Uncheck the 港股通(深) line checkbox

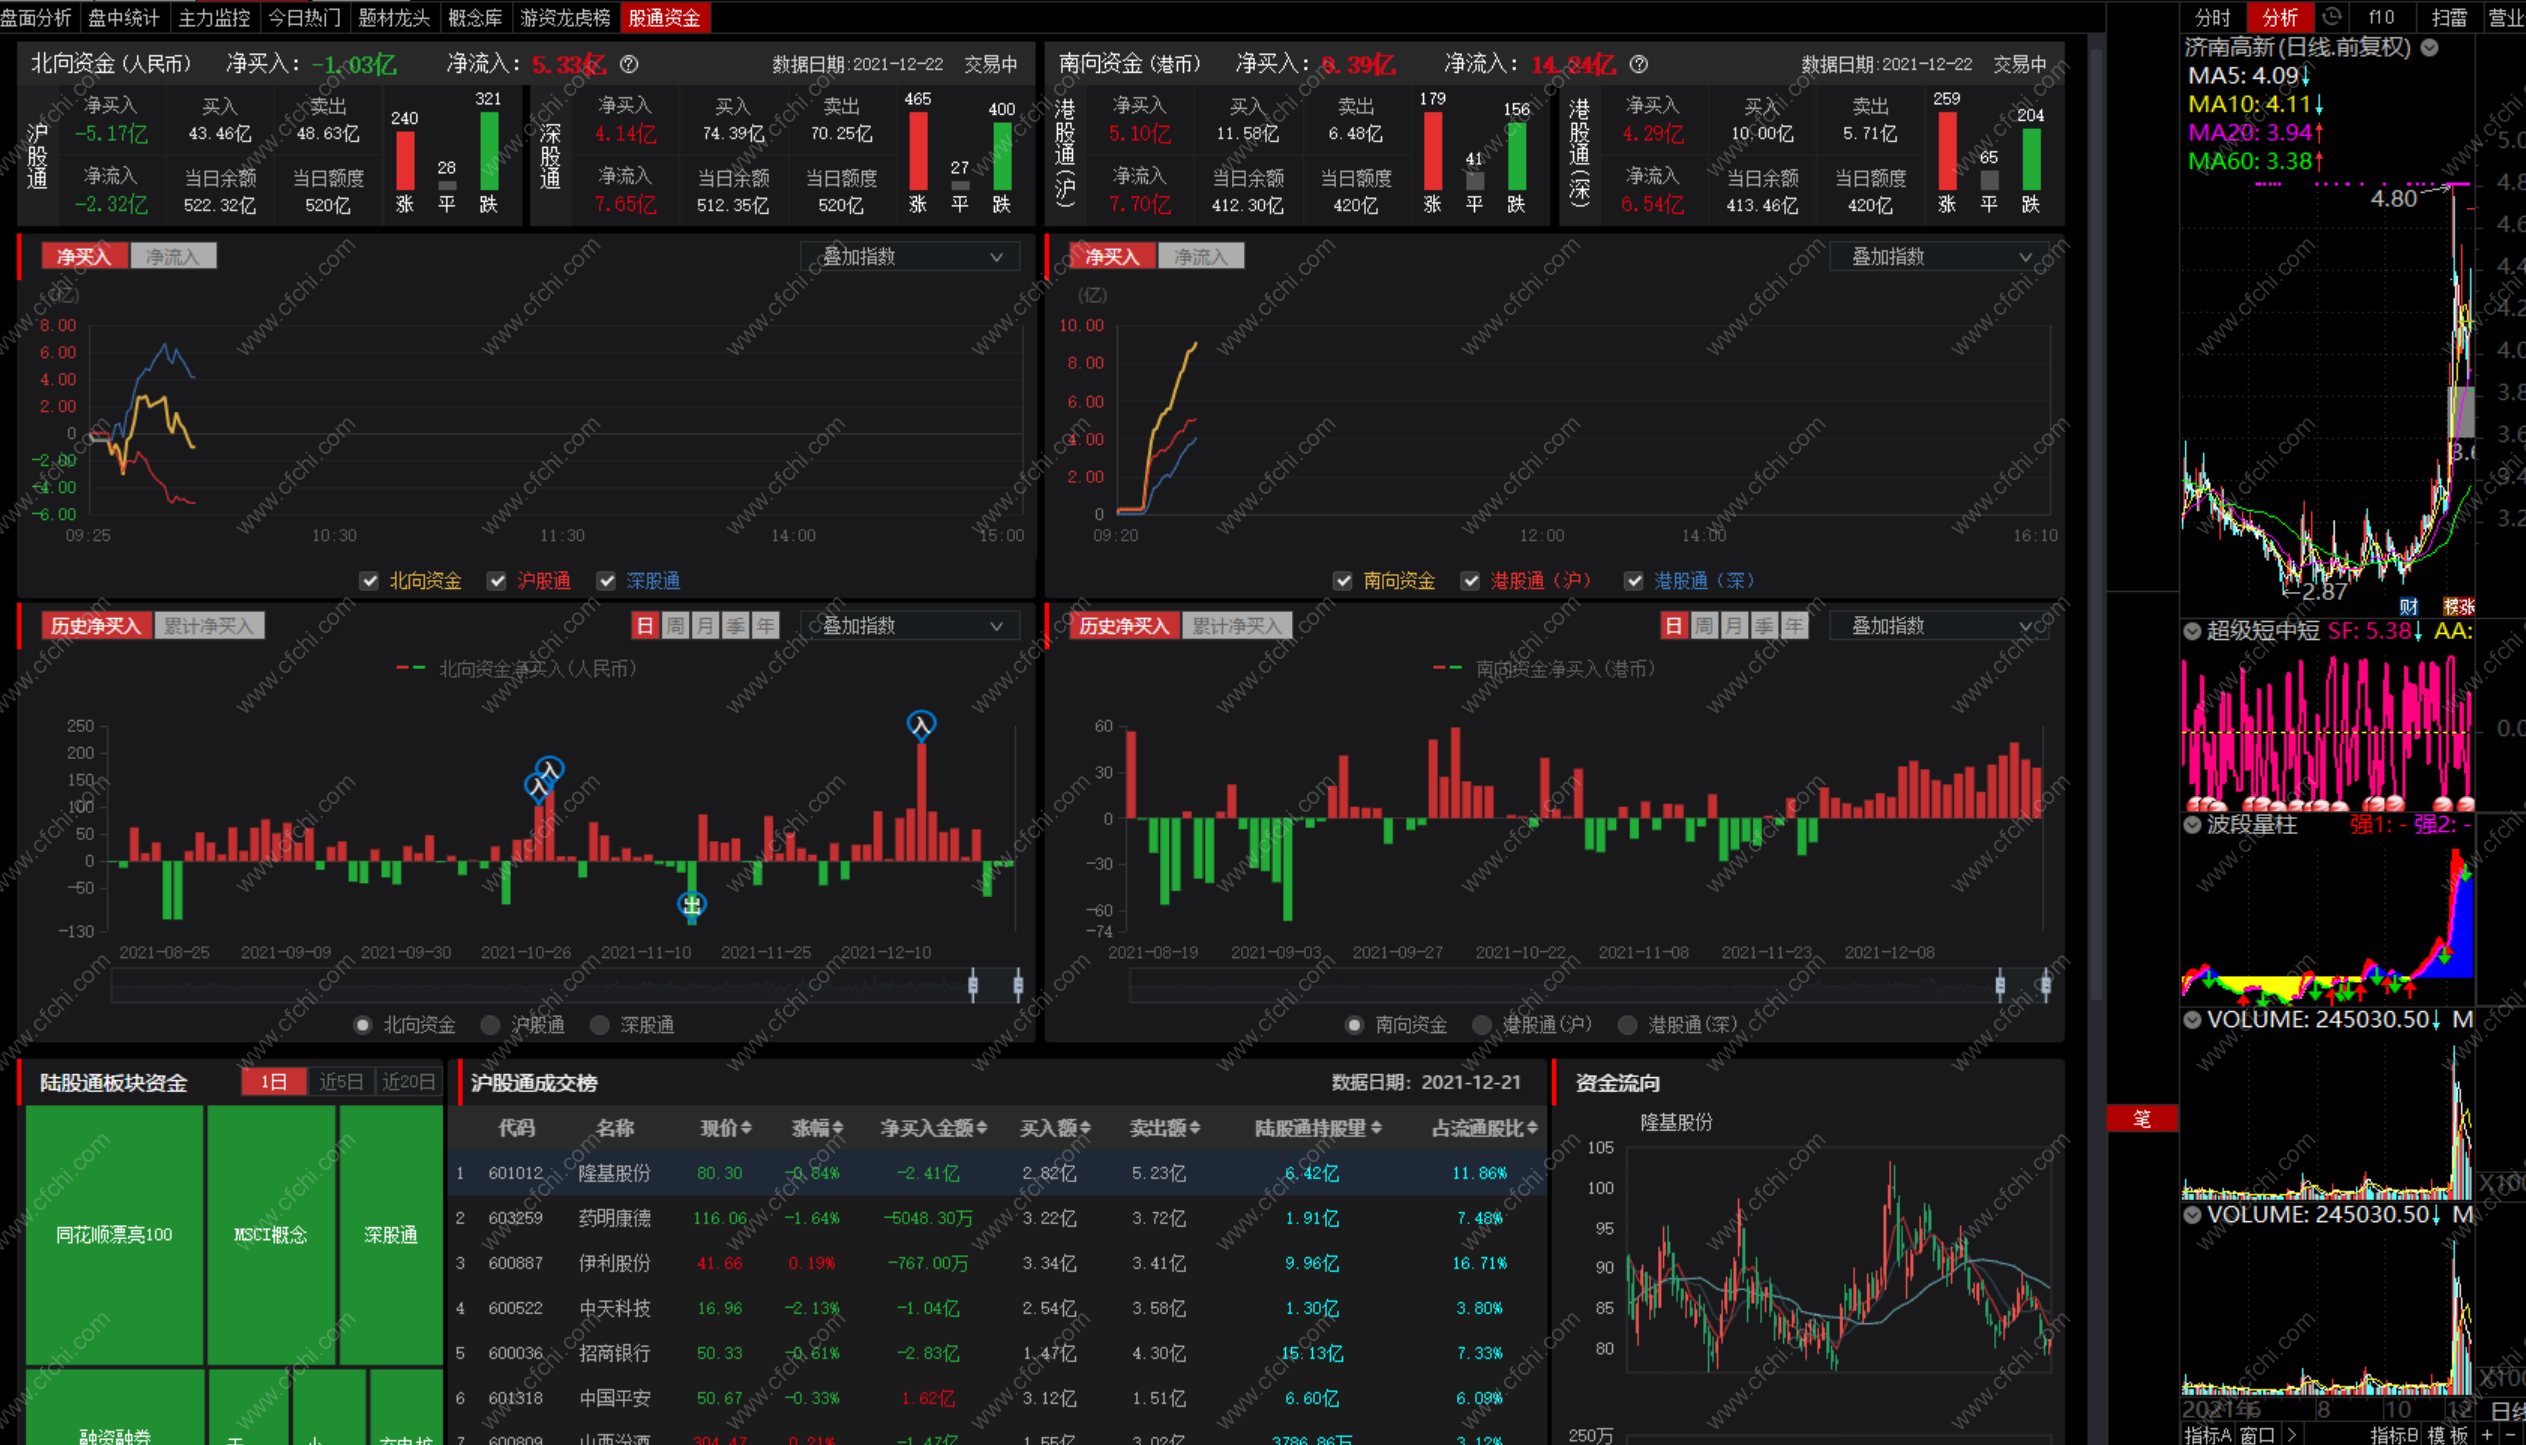[1633, 581]
